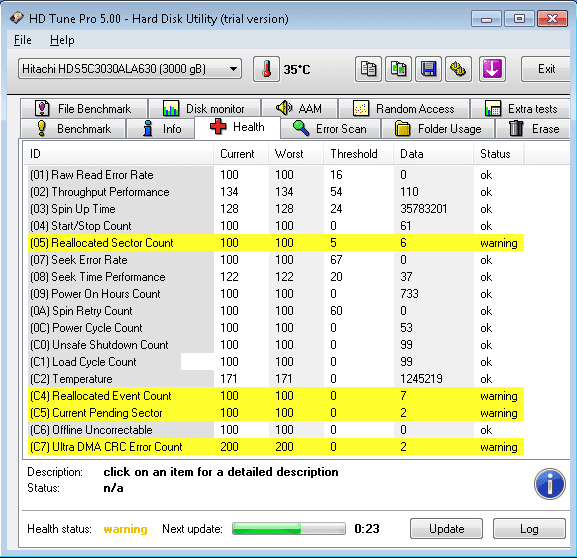Open the File menu
This screenshot has width=577, height=558.
(22, 40)
